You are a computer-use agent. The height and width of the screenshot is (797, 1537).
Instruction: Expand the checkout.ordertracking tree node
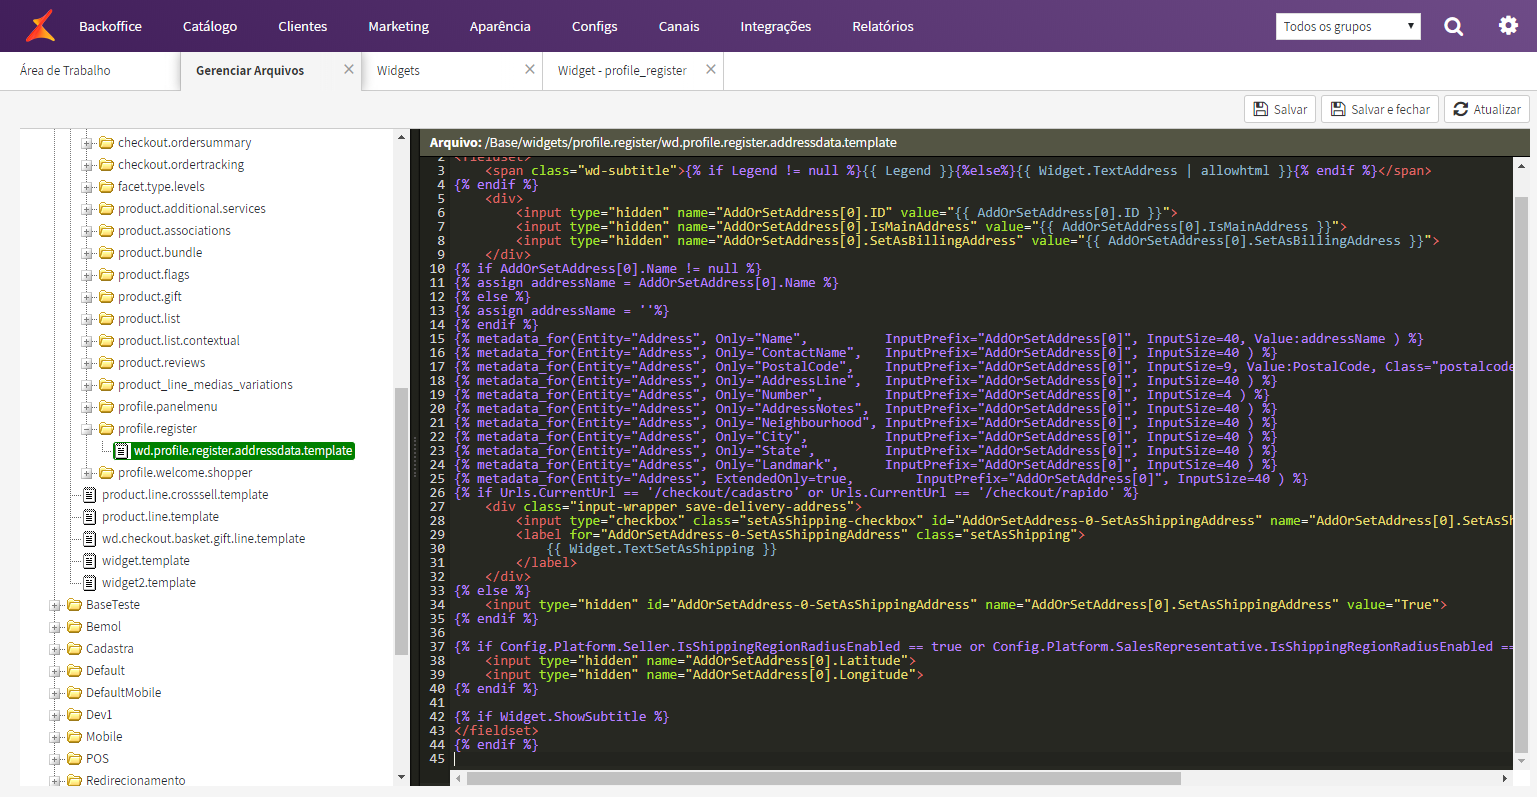pyautogui.click(x=87, y=166)
